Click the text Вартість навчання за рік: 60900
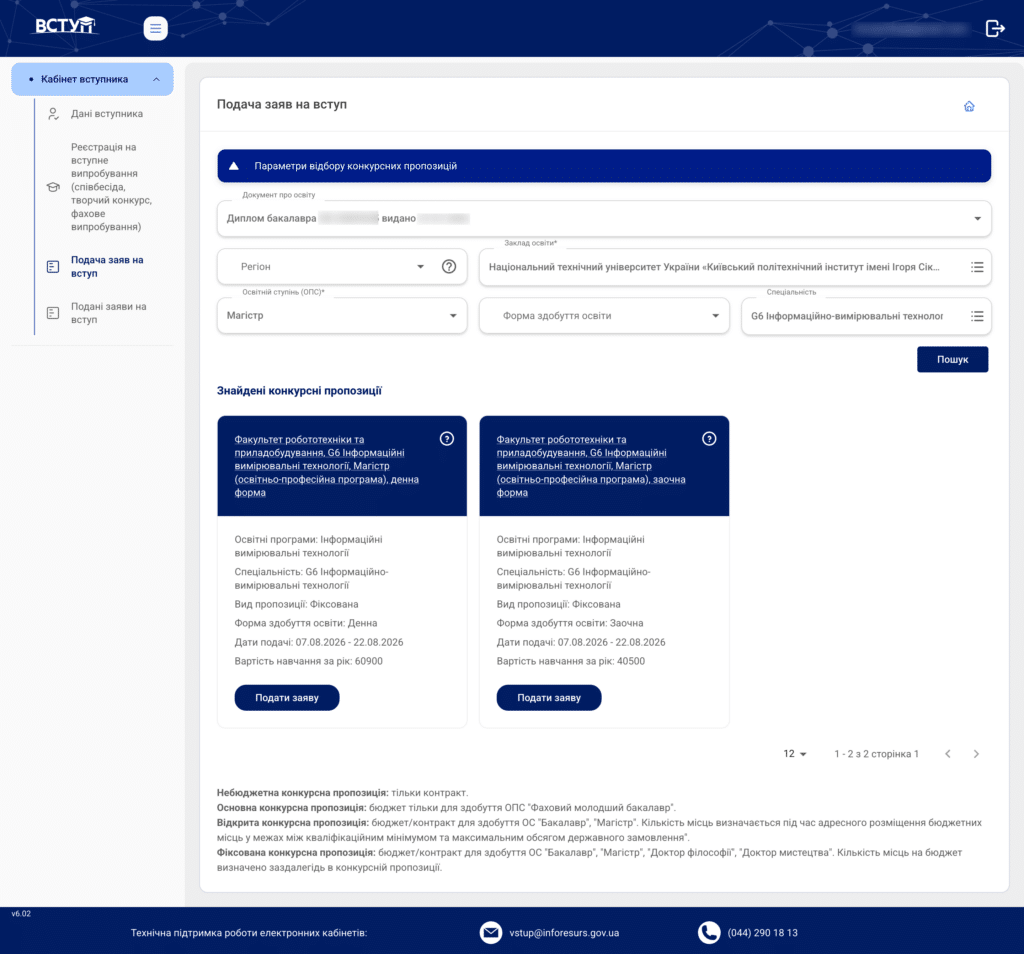This screenshot has width=1024, height=954. point(308,661)
